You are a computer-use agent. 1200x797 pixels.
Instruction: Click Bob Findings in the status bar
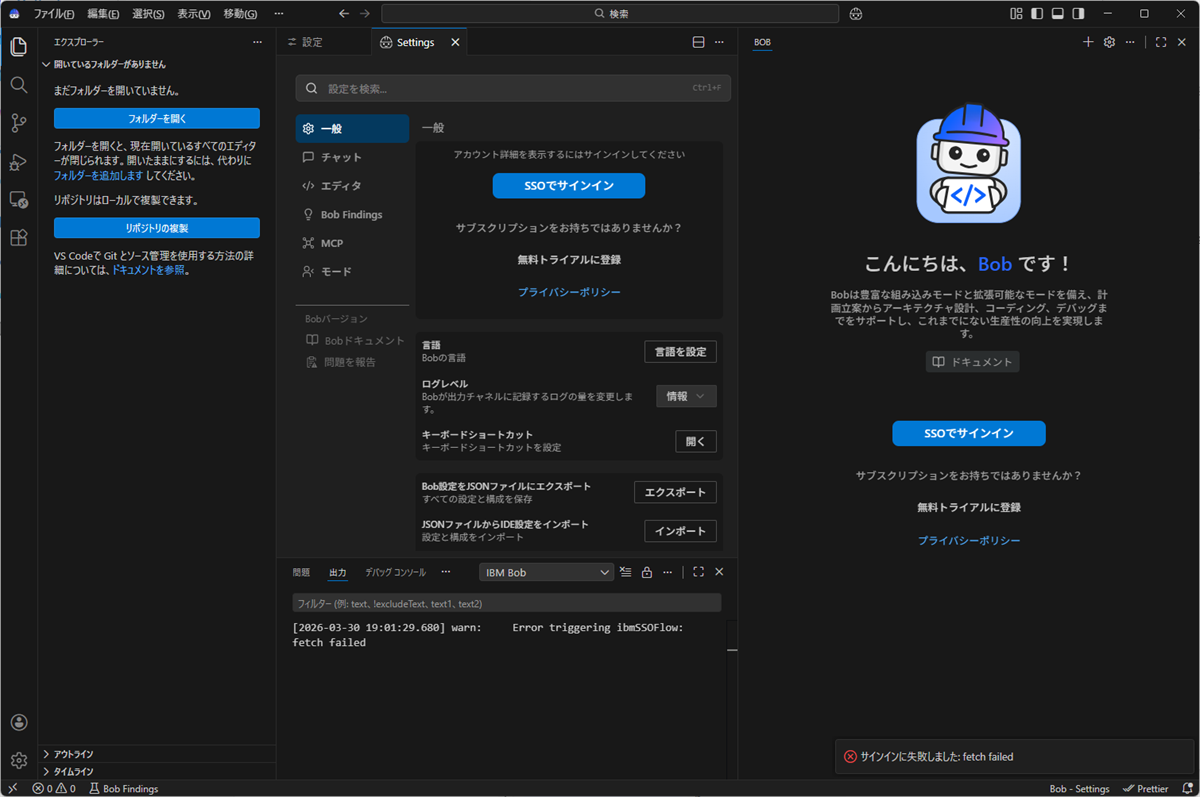(x=124, y=789)
